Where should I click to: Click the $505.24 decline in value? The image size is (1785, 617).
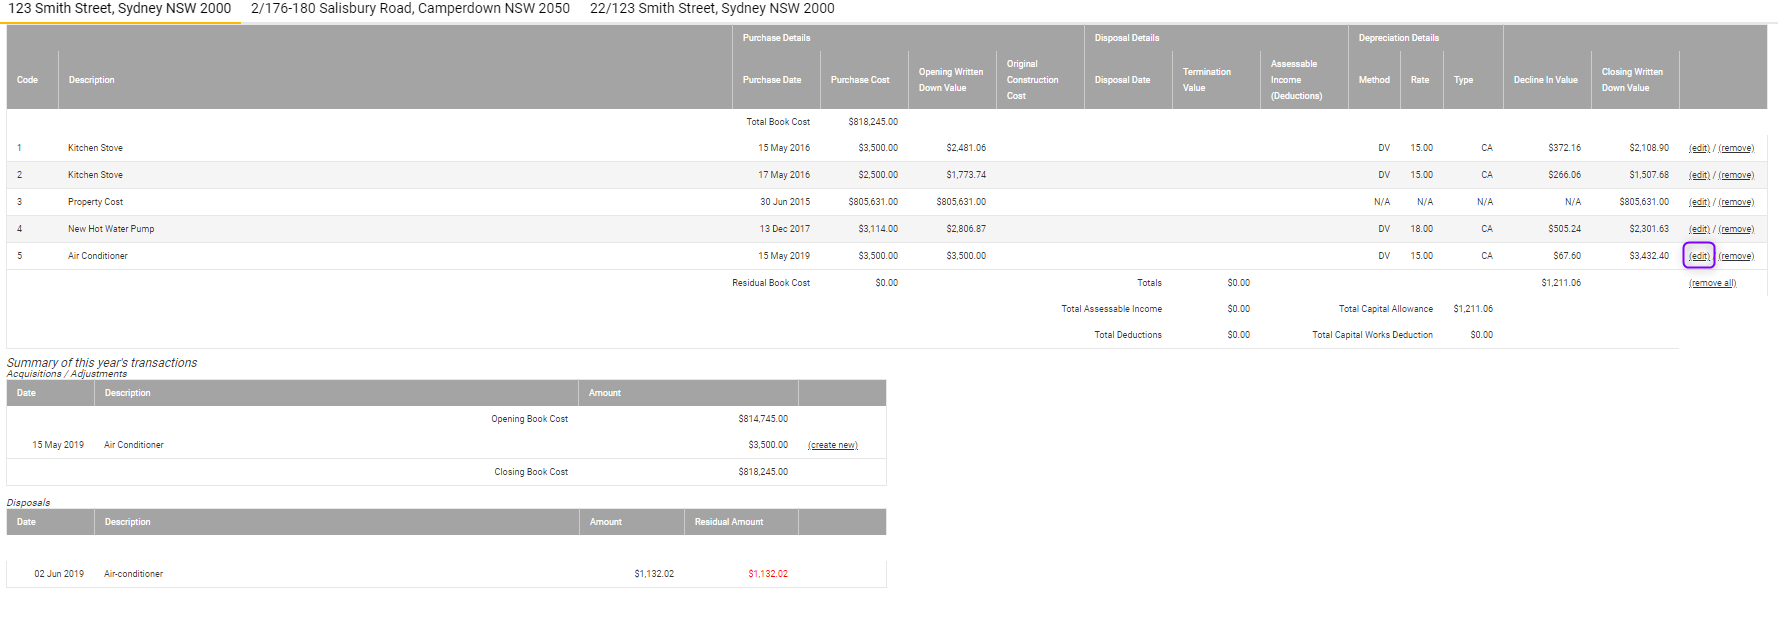point(1565,229)
